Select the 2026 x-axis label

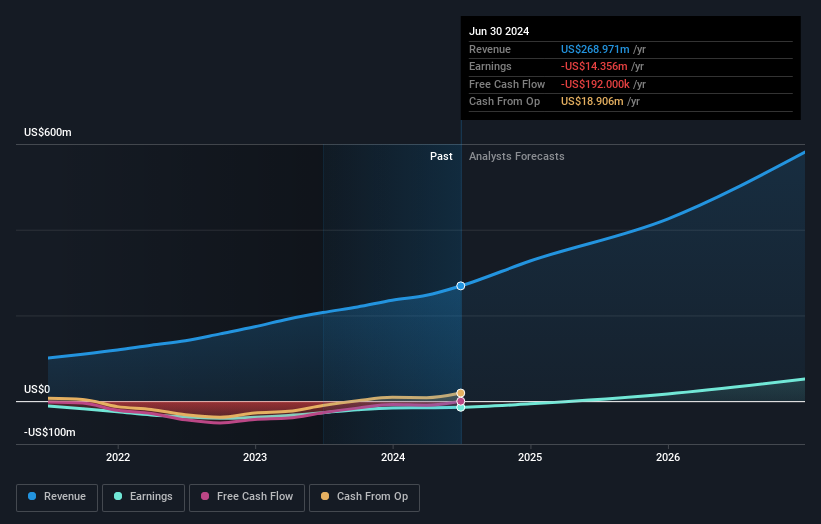tap(668, 457)
